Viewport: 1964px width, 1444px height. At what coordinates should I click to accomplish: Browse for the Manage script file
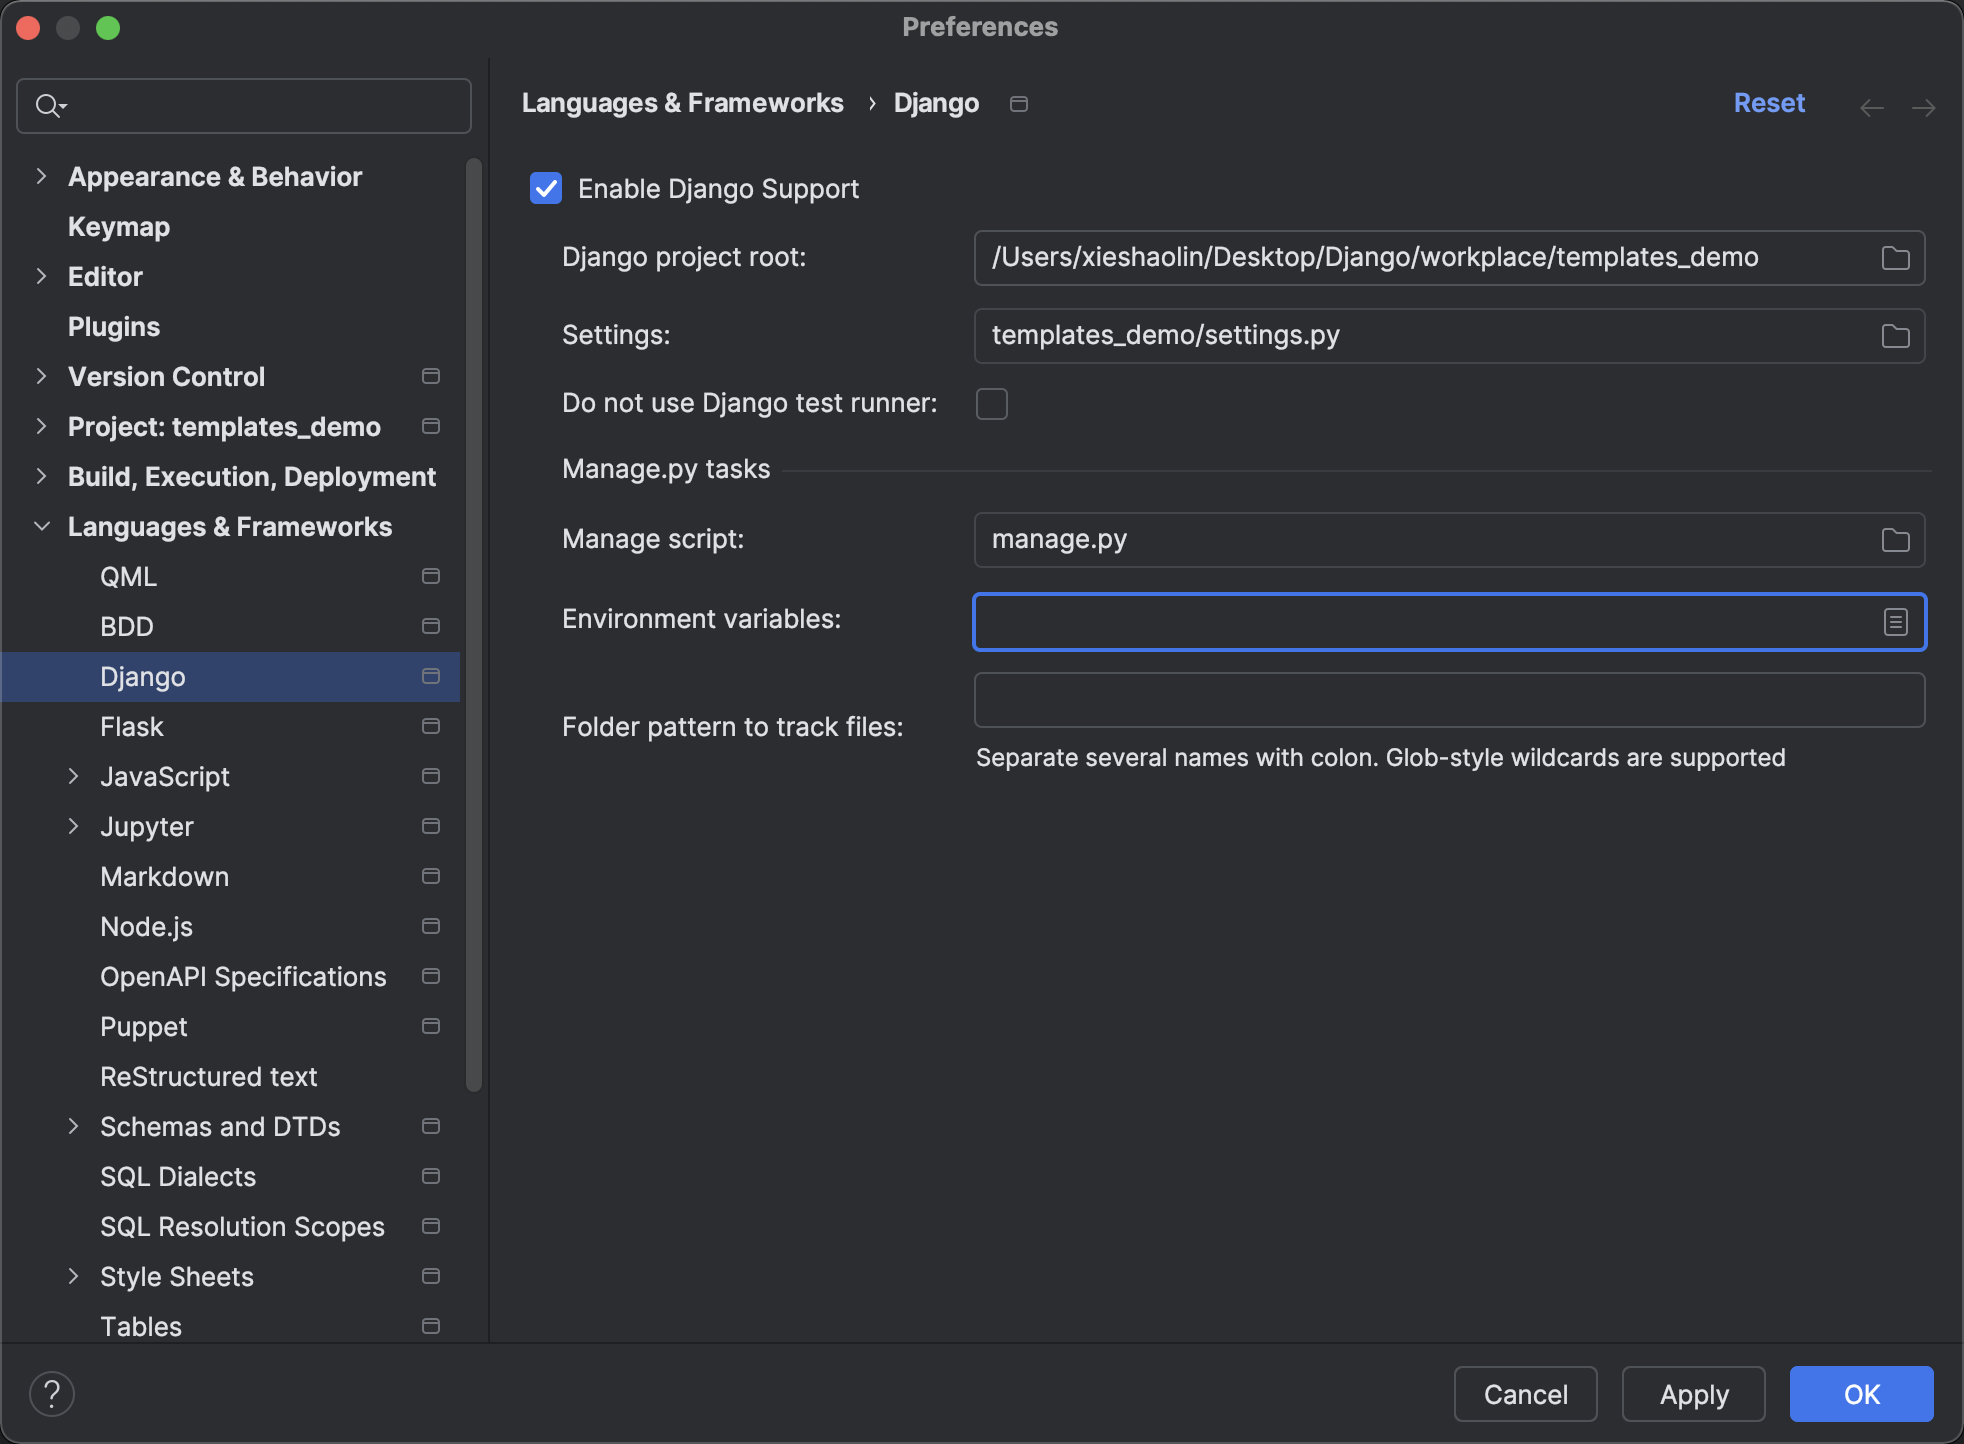point(1895,540)
